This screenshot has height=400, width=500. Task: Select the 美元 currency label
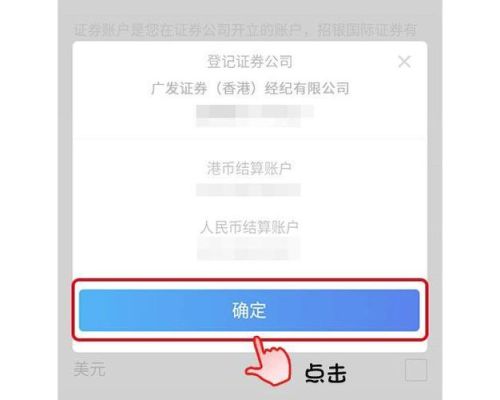click(89, 369)
